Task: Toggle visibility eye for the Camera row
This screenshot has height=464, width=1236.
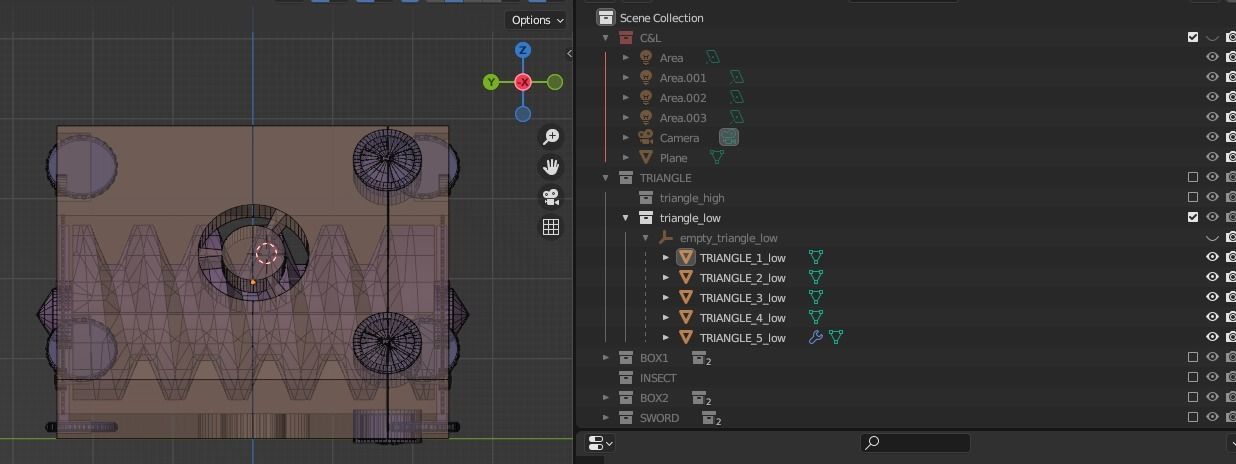Action: pos(1212,137)
